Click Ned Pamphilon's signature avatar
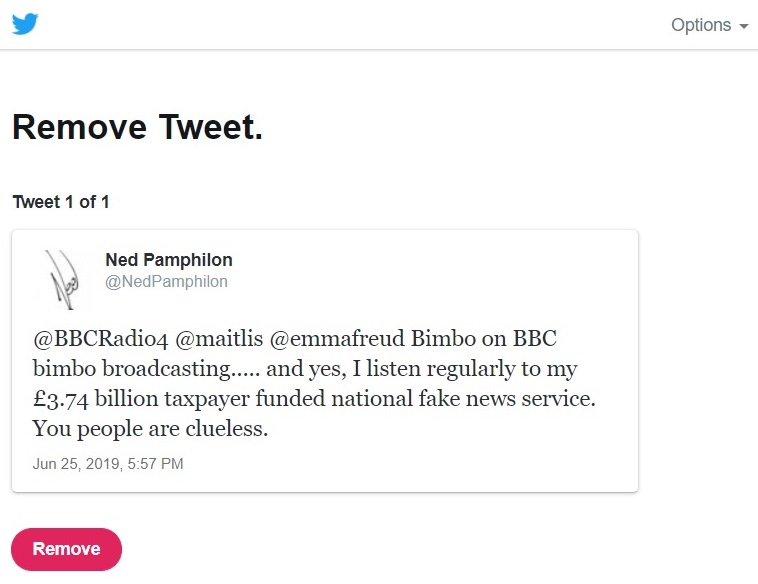The width and height of the screenshot is (758, 584). (x=63, y=279)
